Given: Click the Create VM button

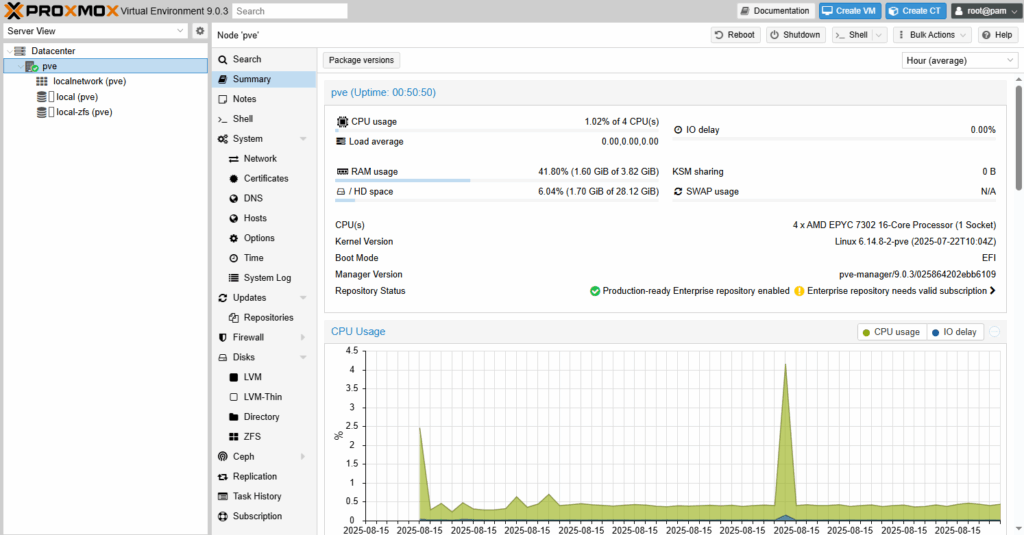Looking at the screenshot, I should [x=850, y=10].
